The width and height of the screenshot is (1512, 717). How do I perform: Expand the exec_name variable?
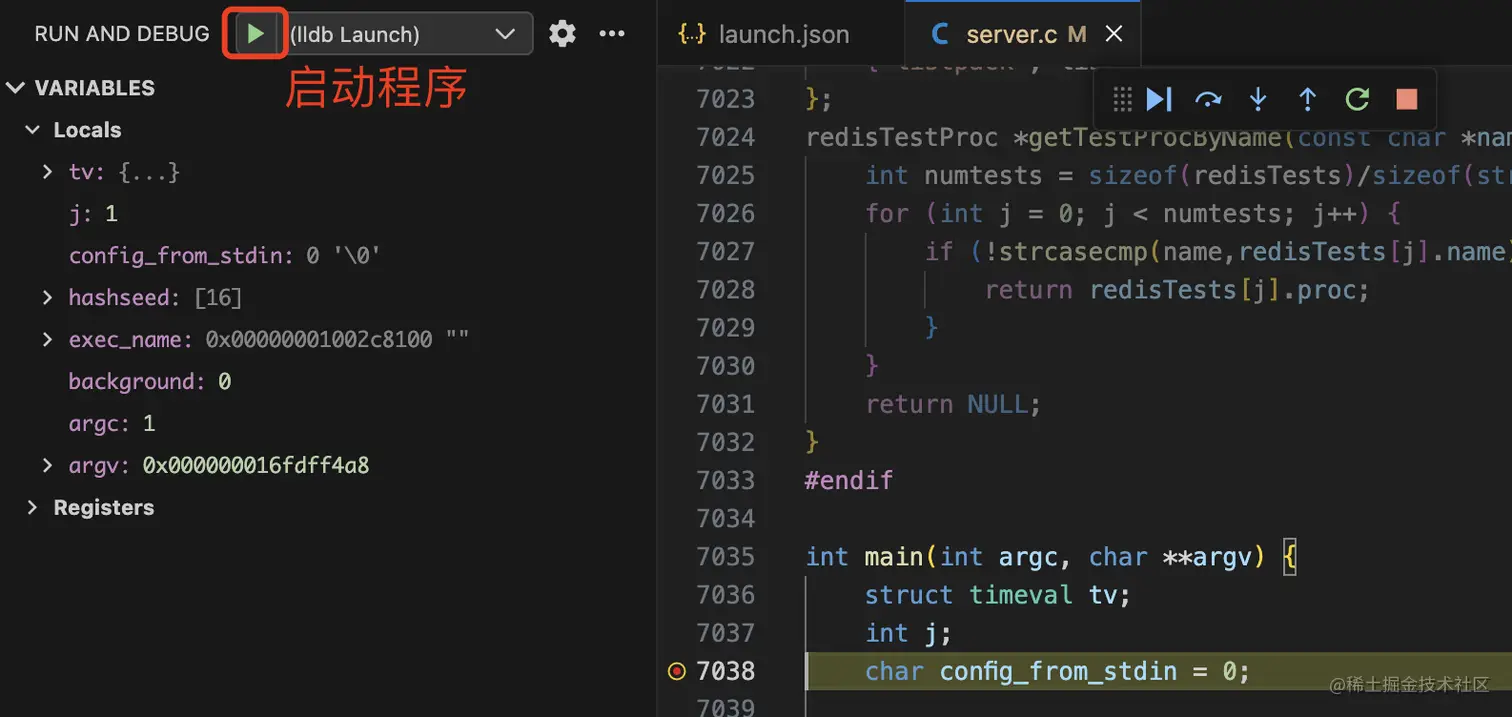[47, 339]
